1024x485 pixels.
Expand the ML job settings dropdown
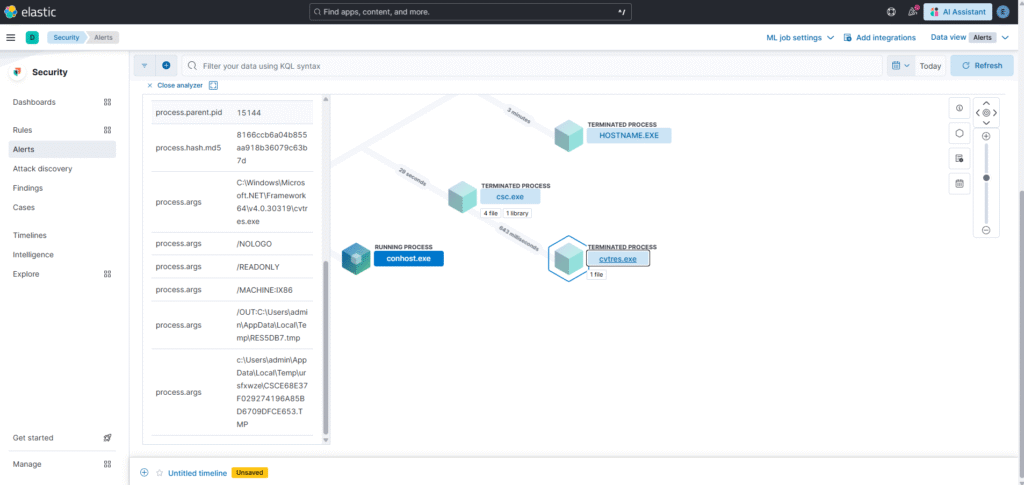click(x=800, y=37)
